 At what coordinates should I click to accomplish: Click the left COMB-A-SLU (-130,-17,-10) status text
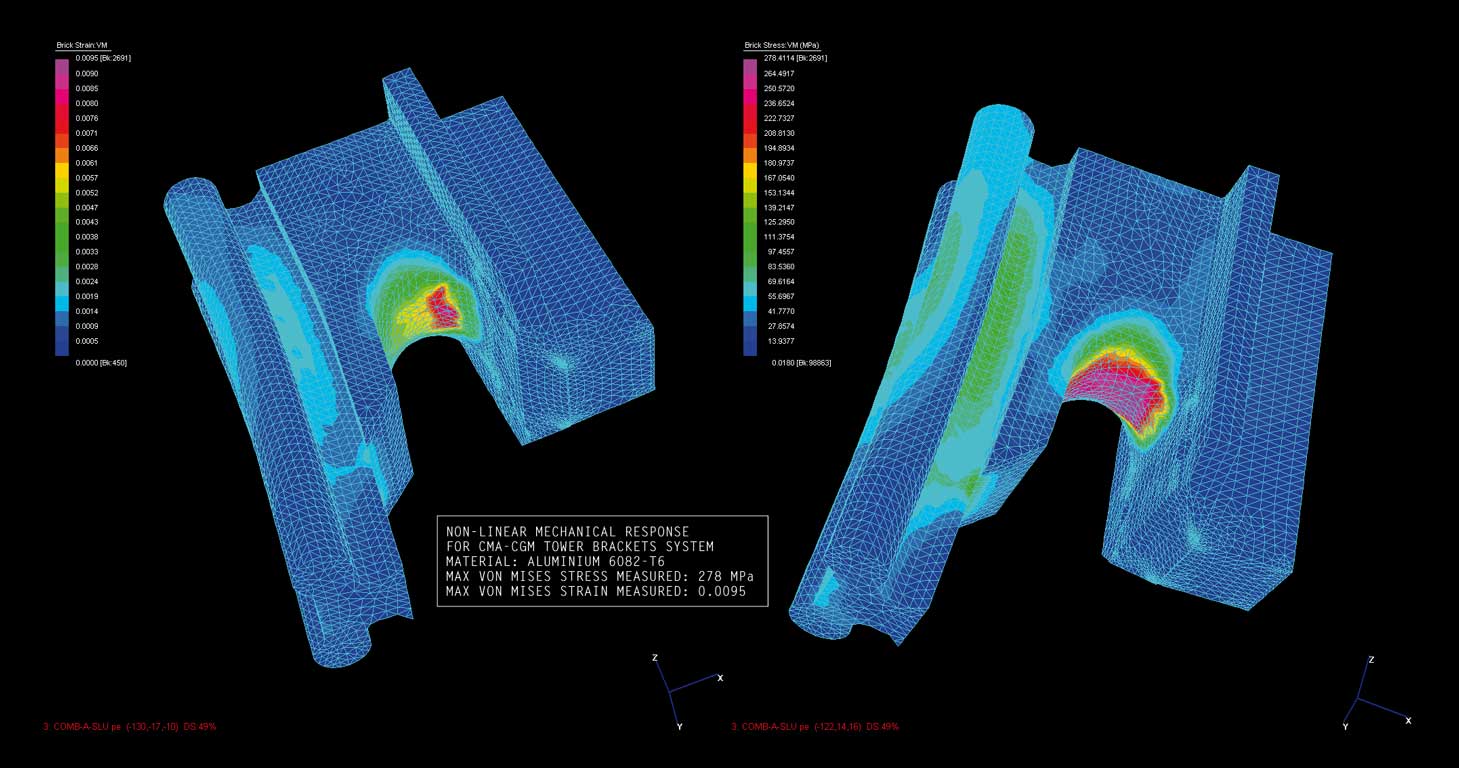coord(130,727)
